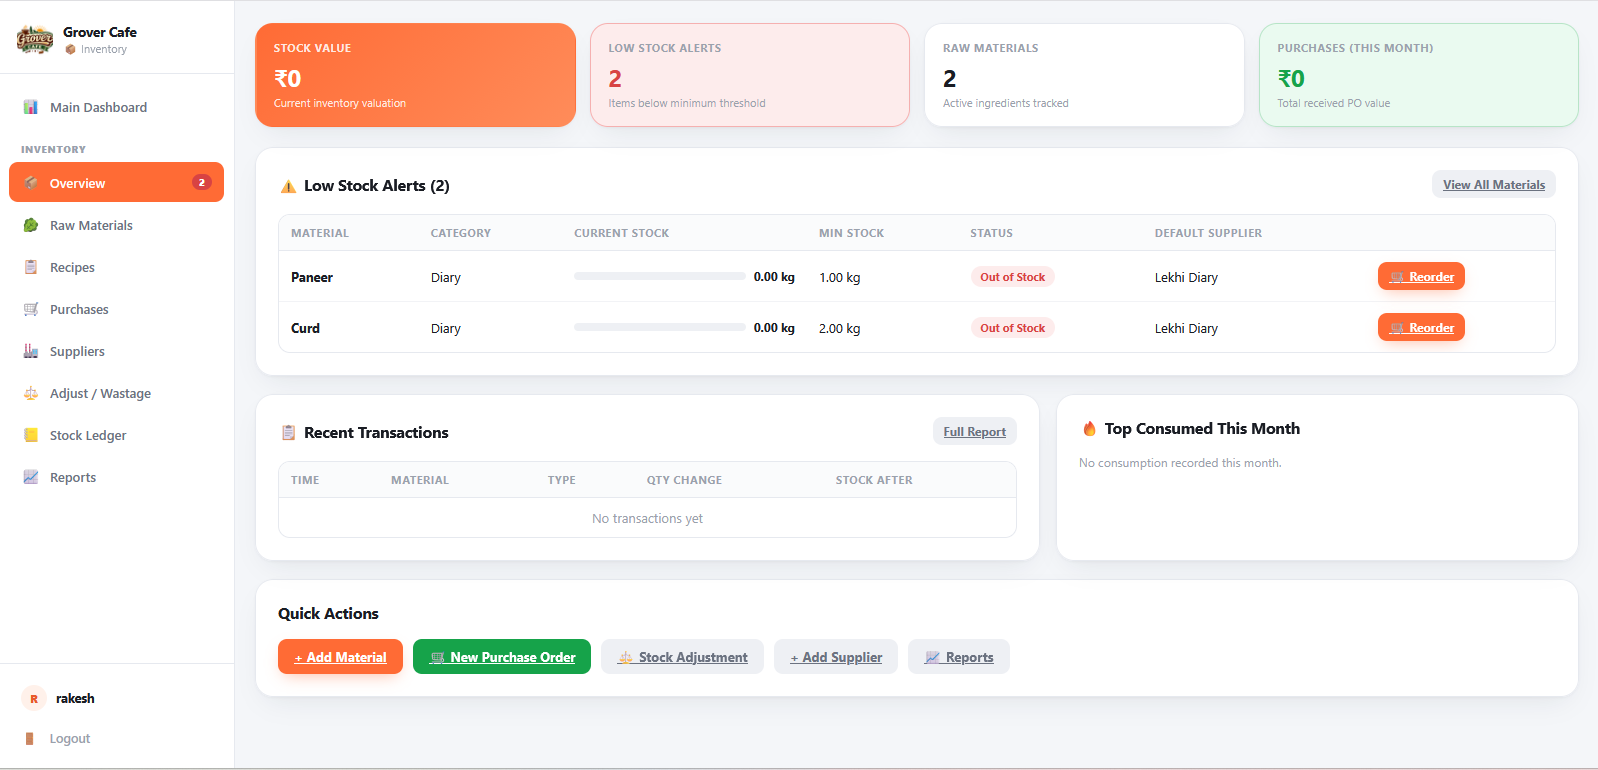Click the Raw Materials summary card
Screen dimensions: 1598x770
pos(1084,75)
